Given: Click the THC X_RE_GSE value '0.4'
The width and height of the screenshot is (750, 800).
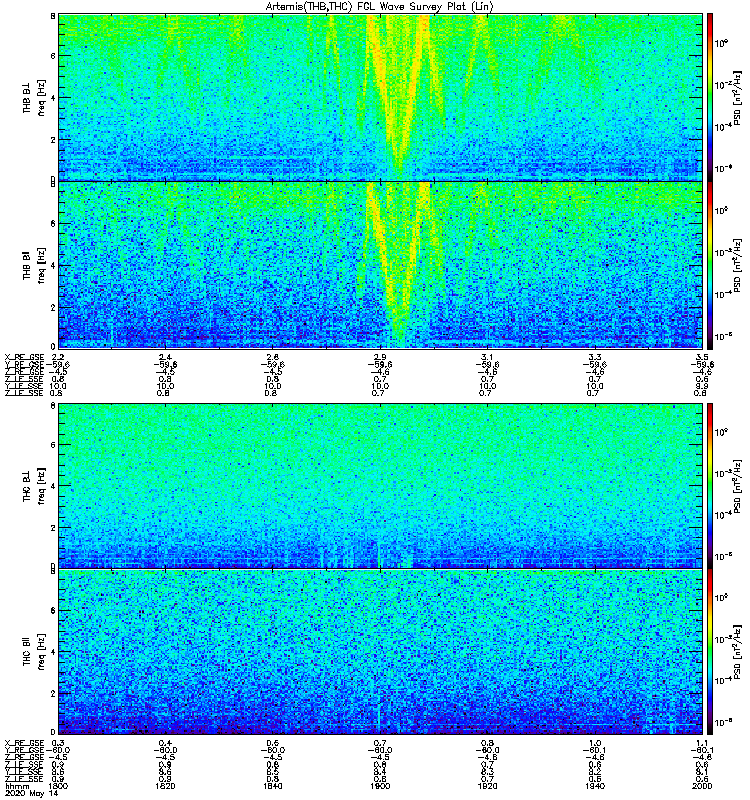Looking at the screenshot, I should click(x=165, y=743).
